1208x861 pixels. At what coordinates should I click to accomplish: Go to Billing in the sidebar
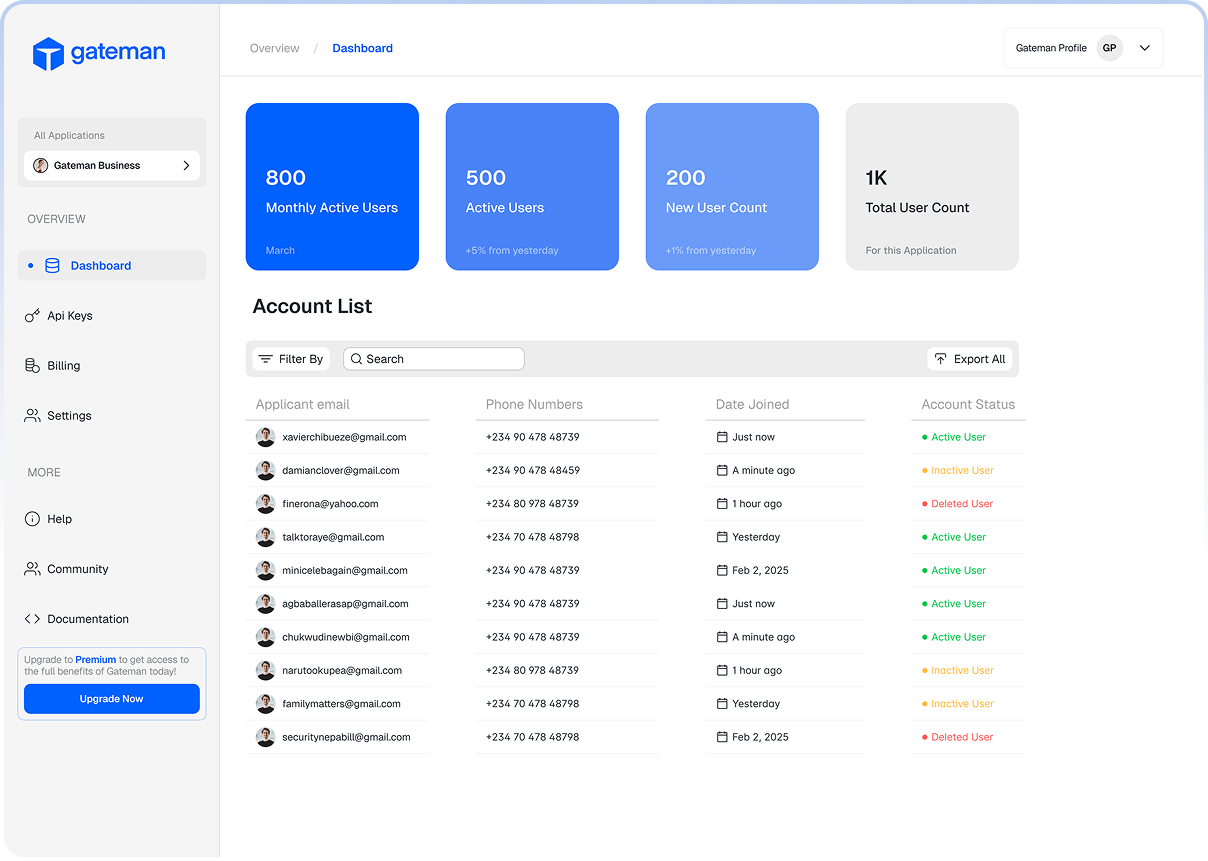coord(64,366)
